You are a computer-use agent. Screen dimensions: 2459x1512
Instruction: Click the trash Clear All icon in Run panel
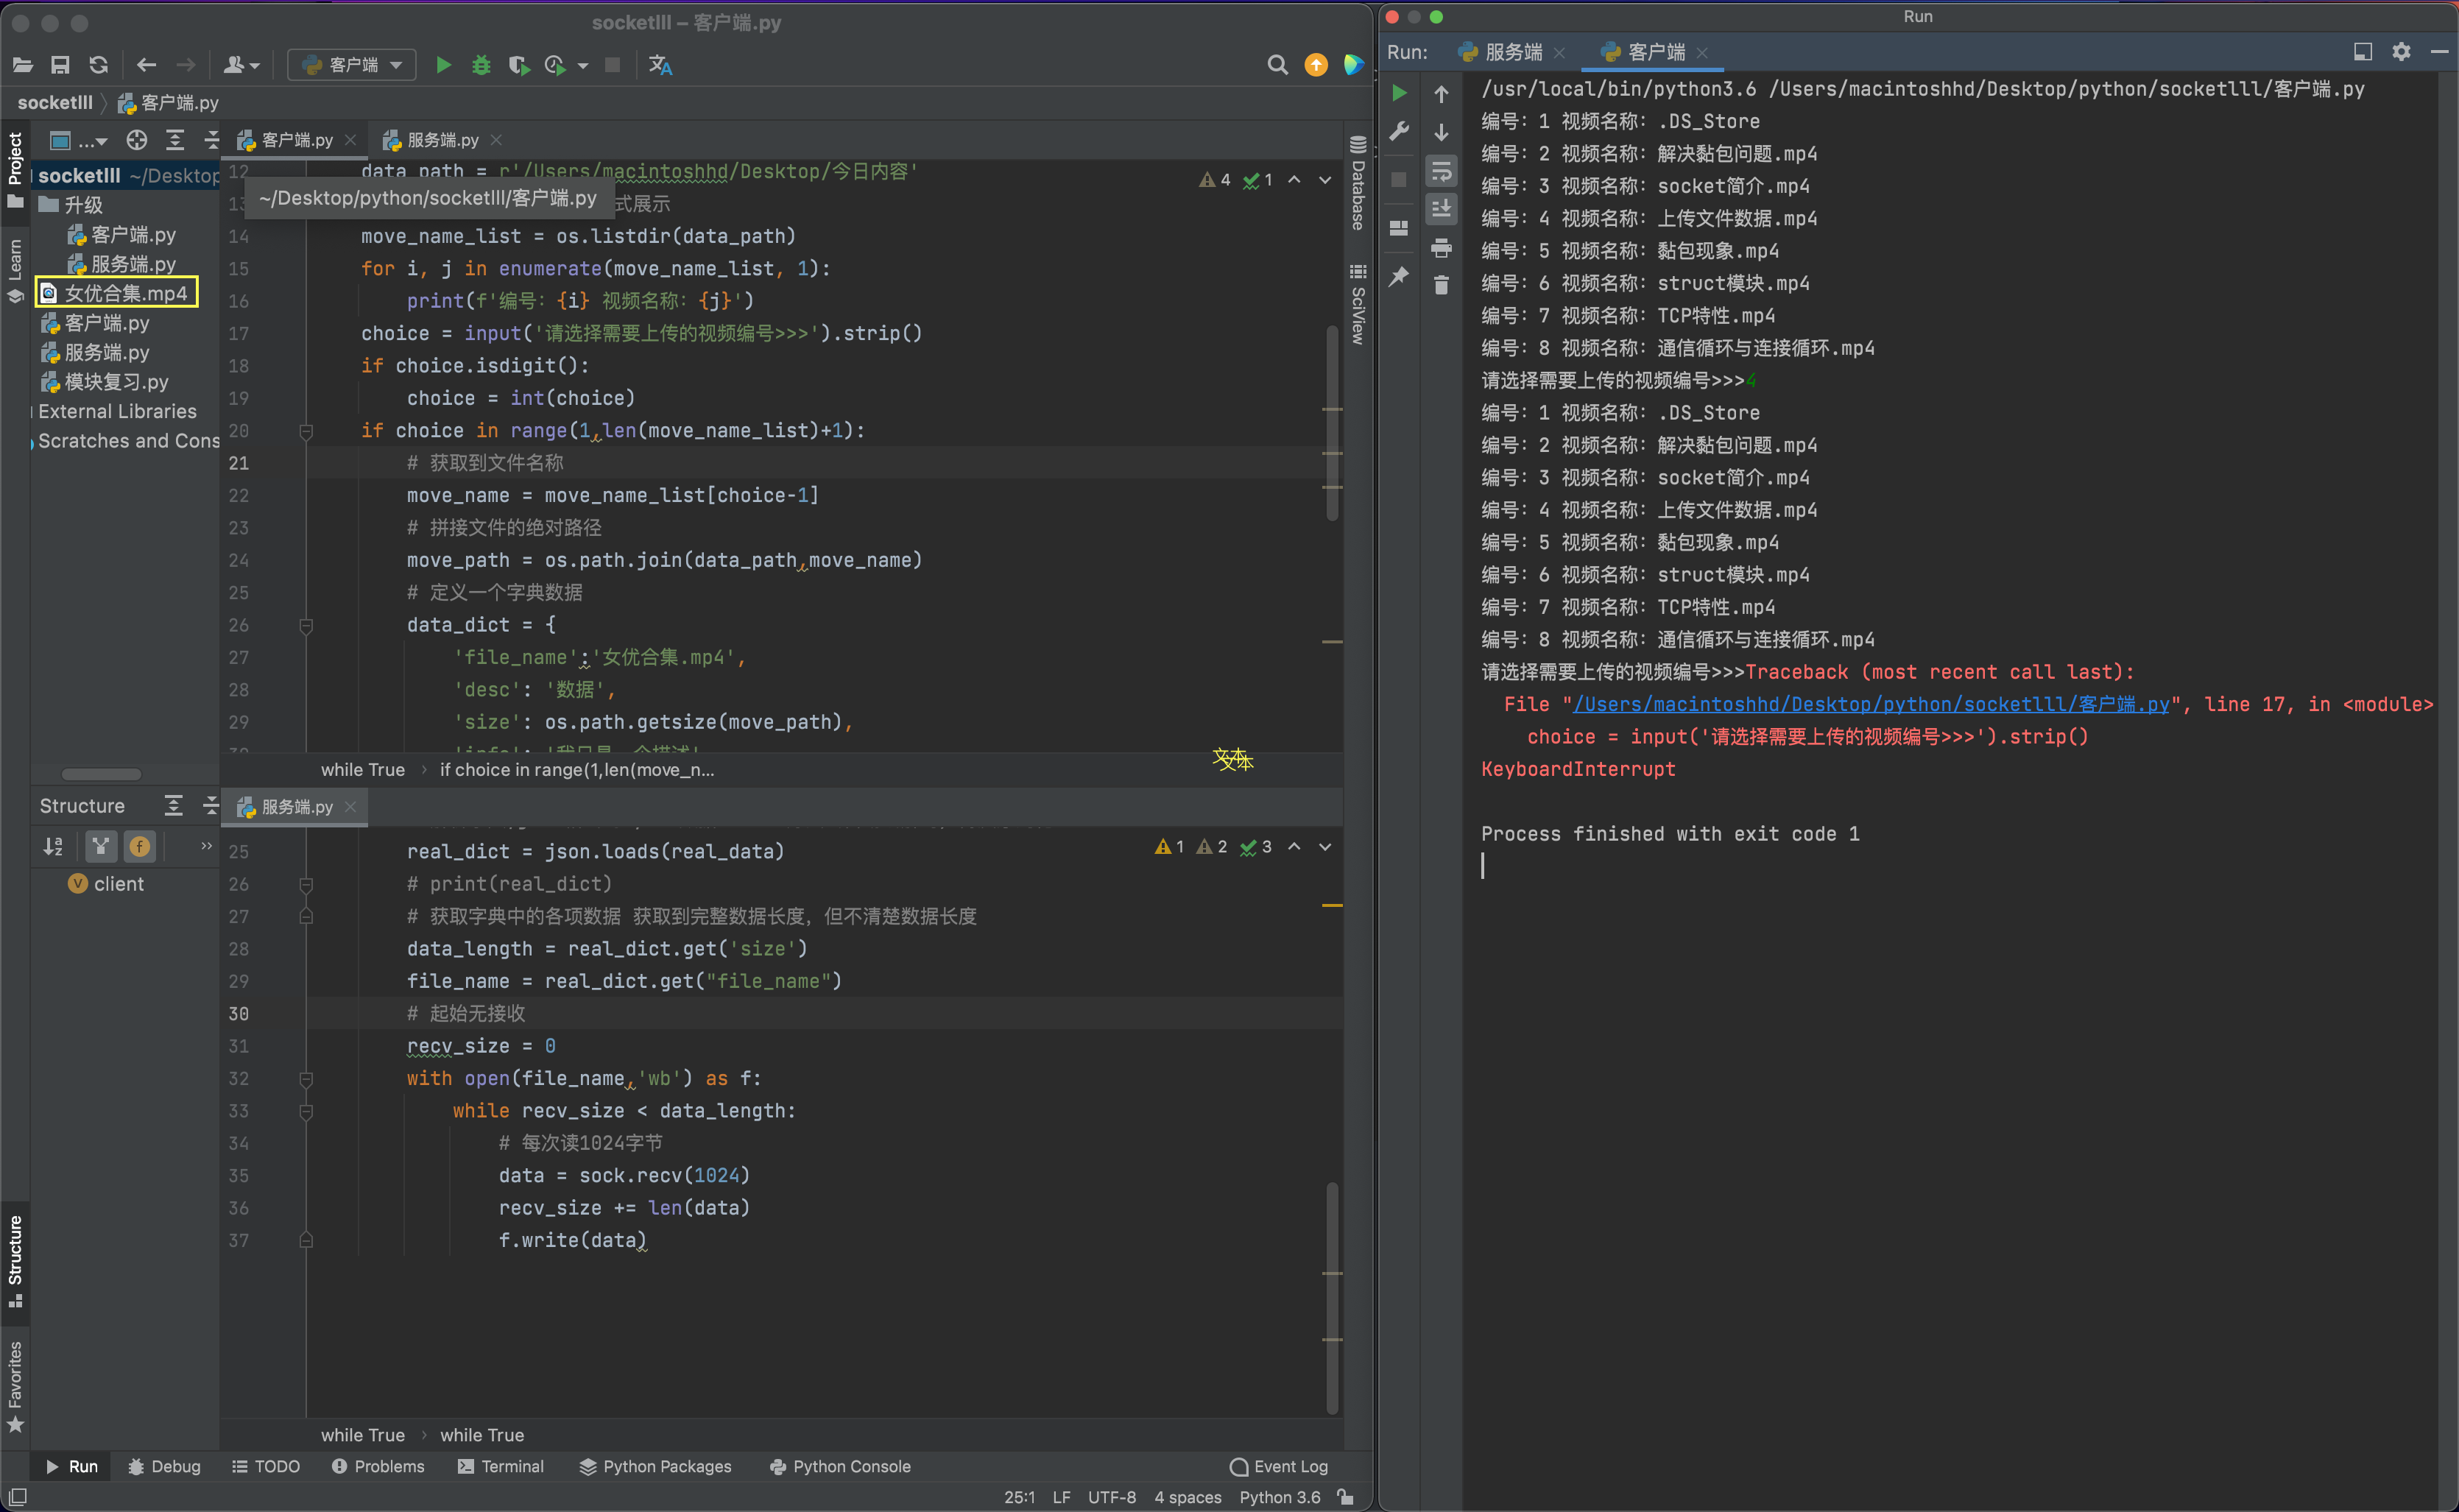click(x=1441, y=286)
